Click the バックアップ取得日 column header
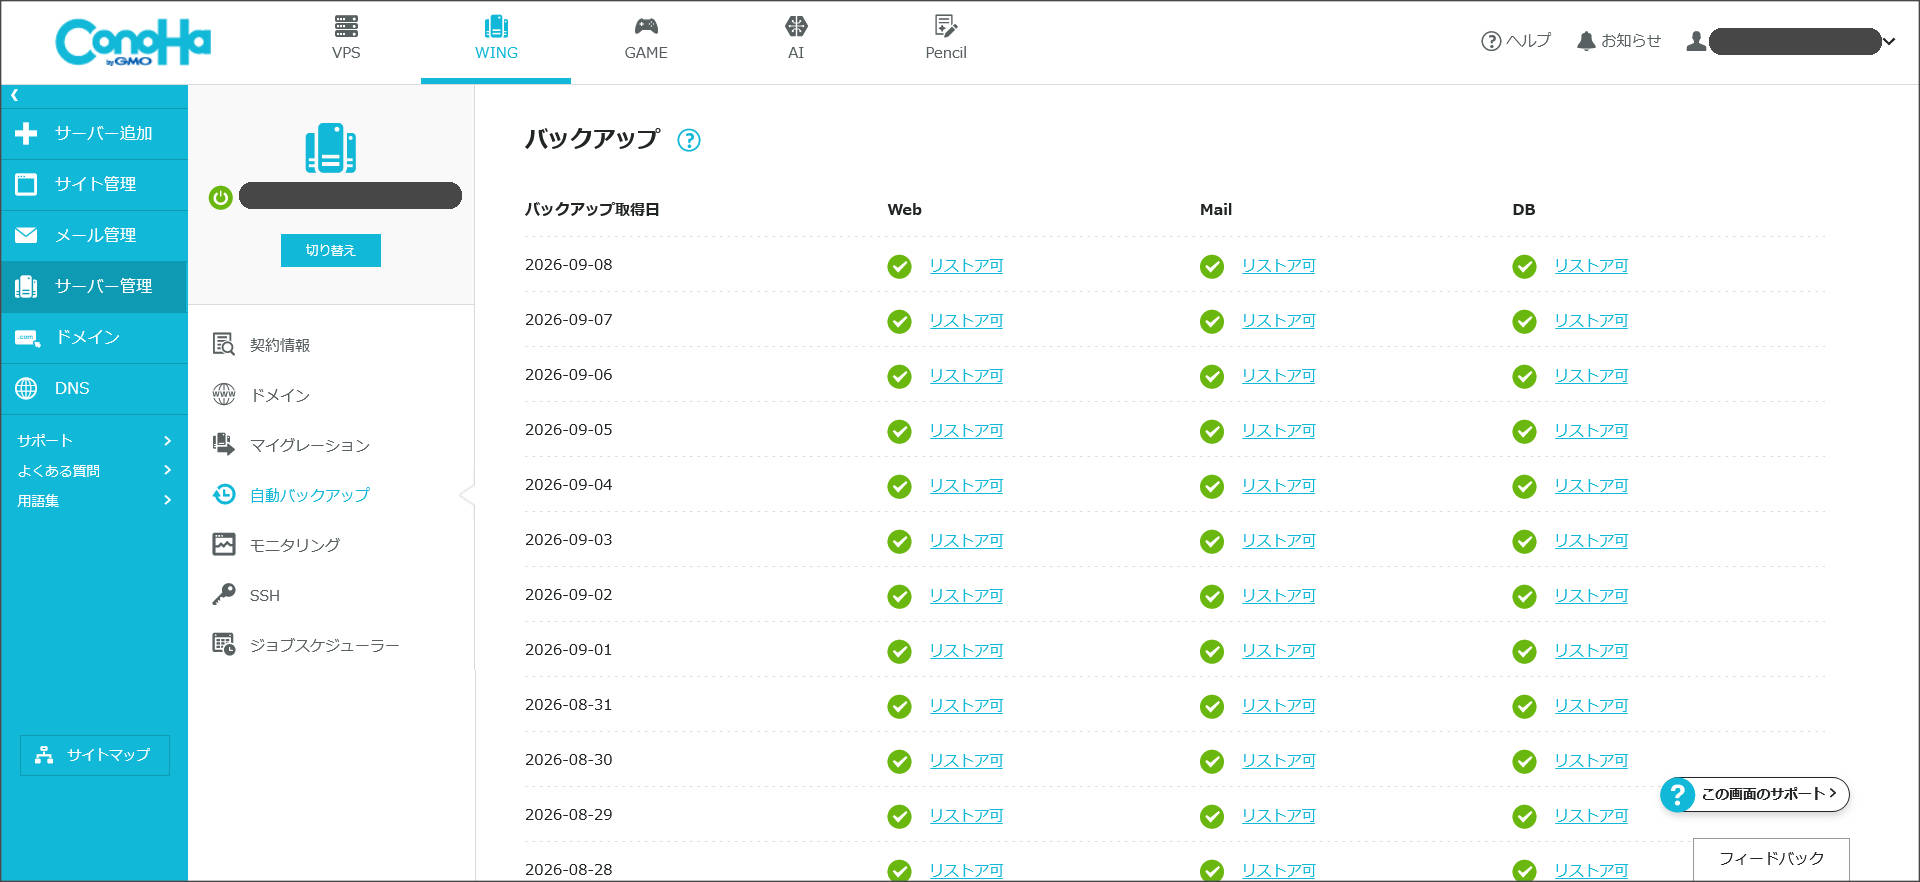This screenshot has height=882, width=1920. pos(592,210)
